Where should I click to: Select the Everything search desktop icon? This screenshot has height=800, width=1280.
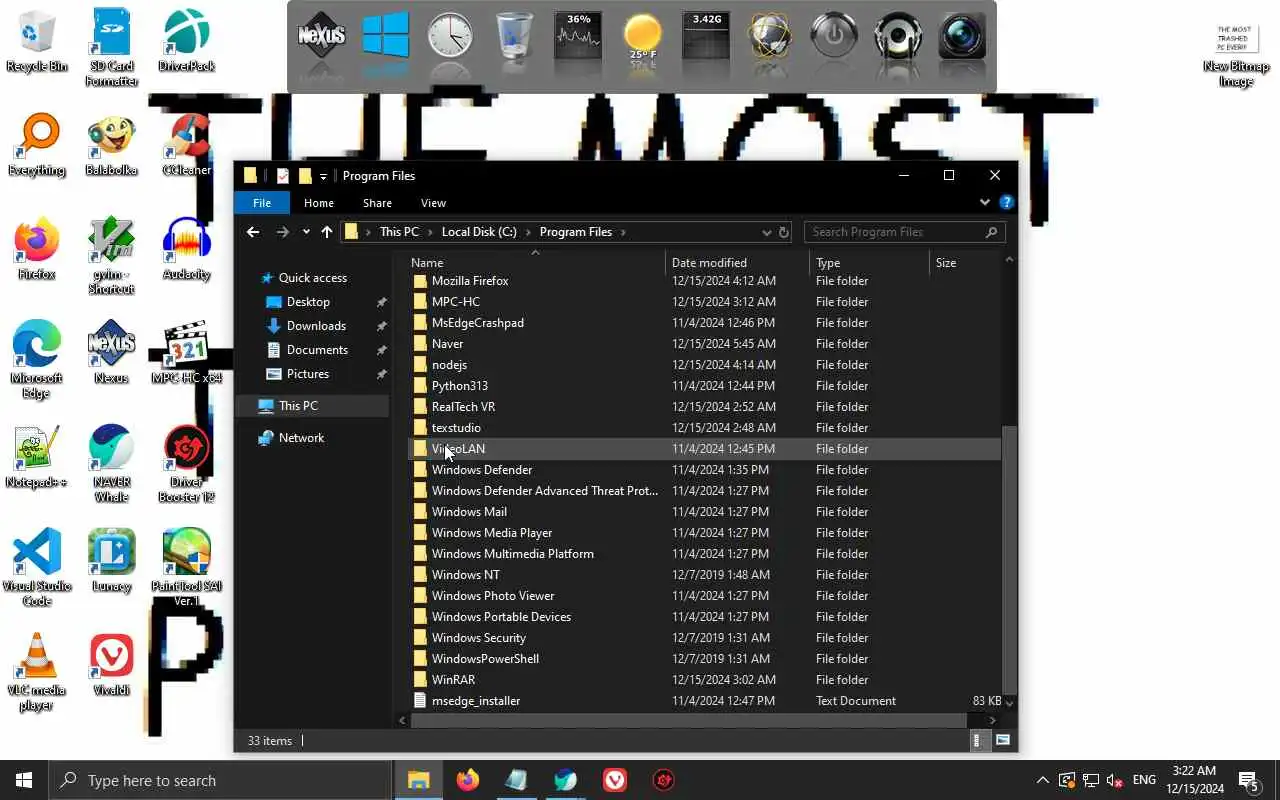[37, 145]
